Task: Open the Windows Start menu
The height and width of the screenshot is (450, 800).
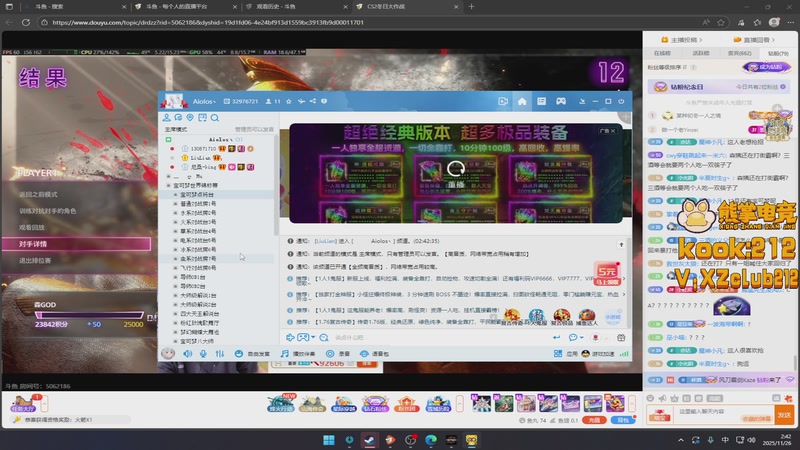Action: click(329, 440)
